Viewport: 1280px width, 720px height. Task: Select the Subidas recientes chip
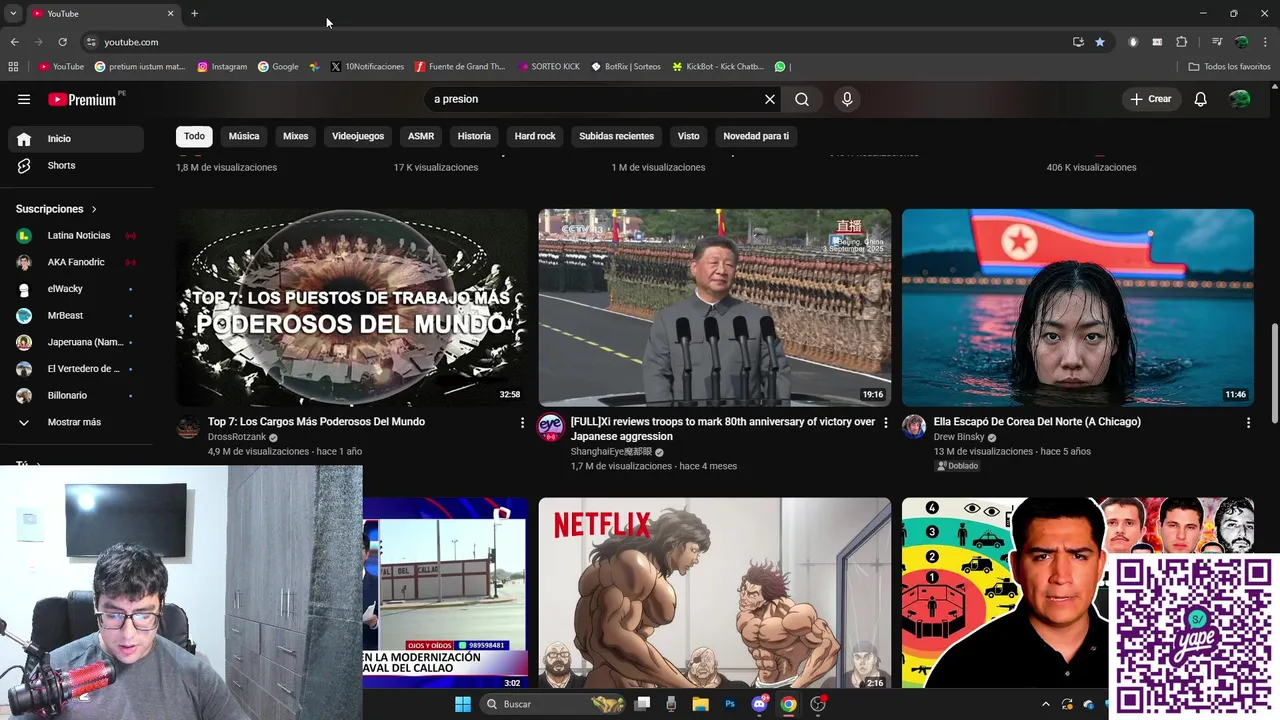(x=616, y=136)
